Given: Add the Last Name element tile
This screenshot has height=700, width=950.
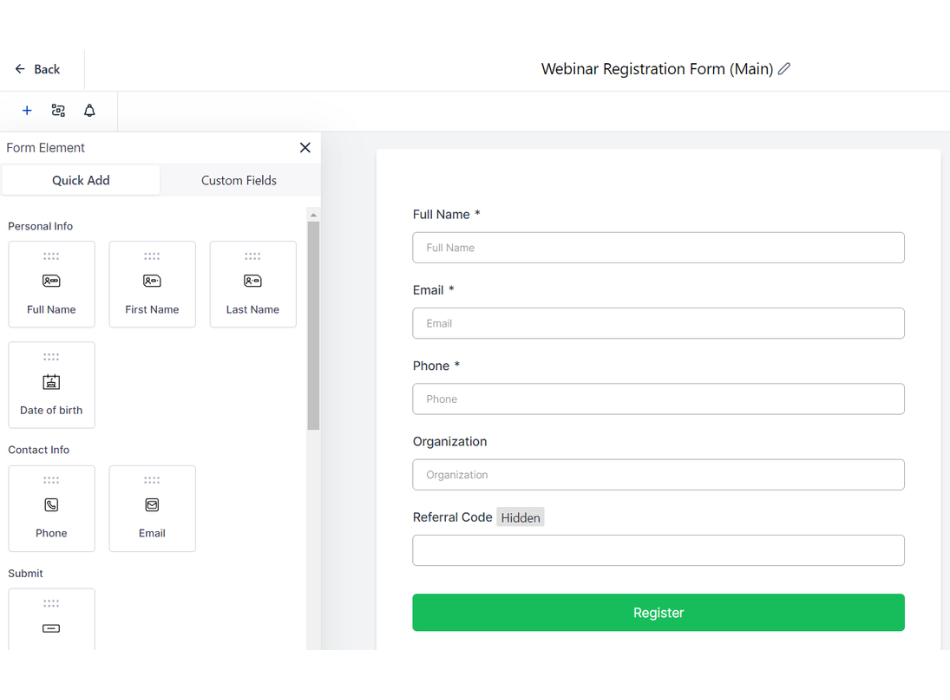Looking at the screenshot, I should tap(253, 284).
